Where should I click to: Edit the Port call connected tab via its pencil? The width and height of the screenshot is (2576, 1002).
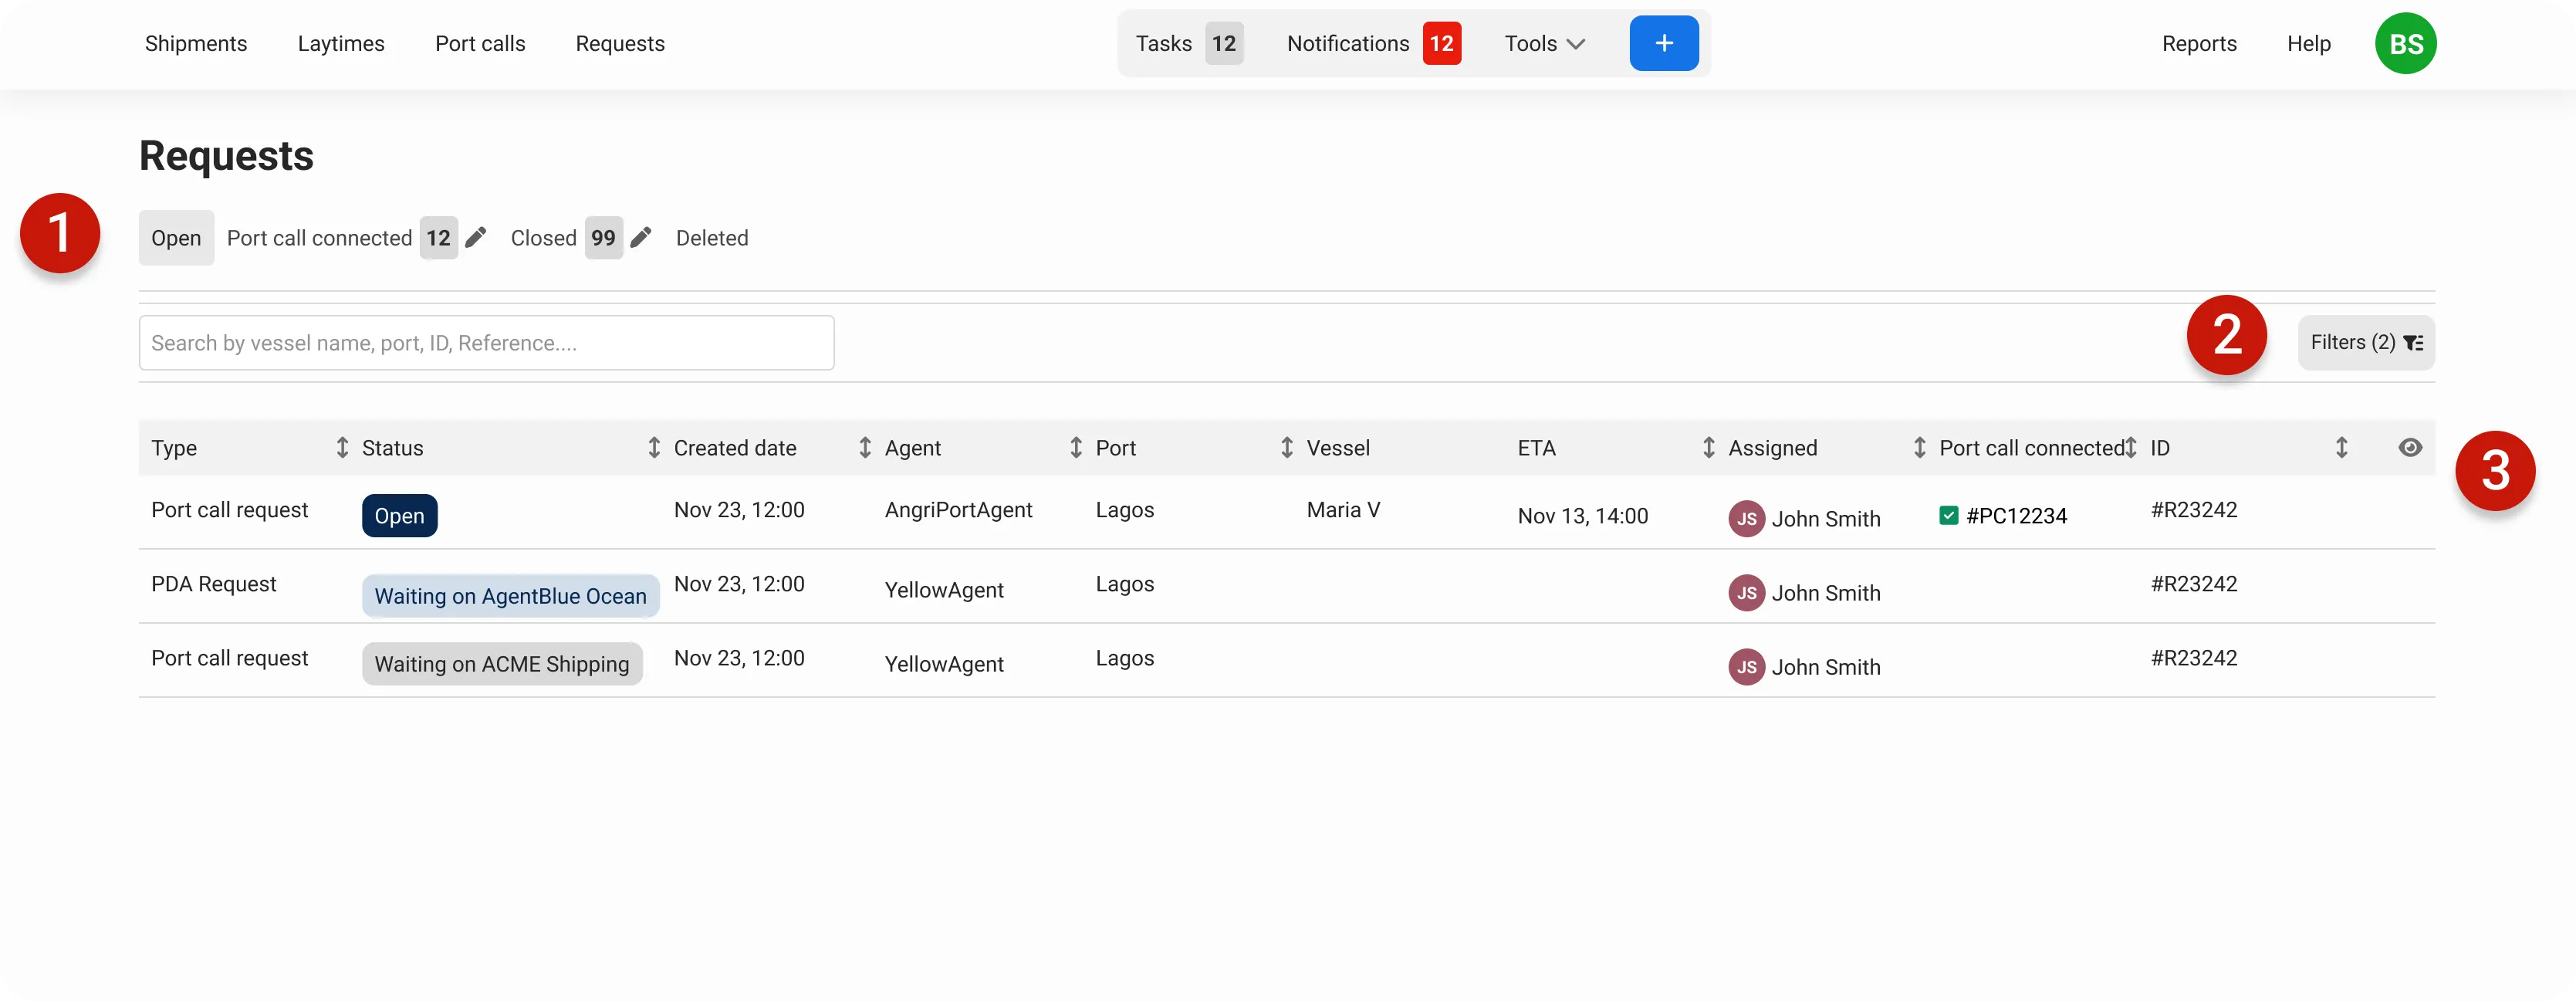point(476,237)
